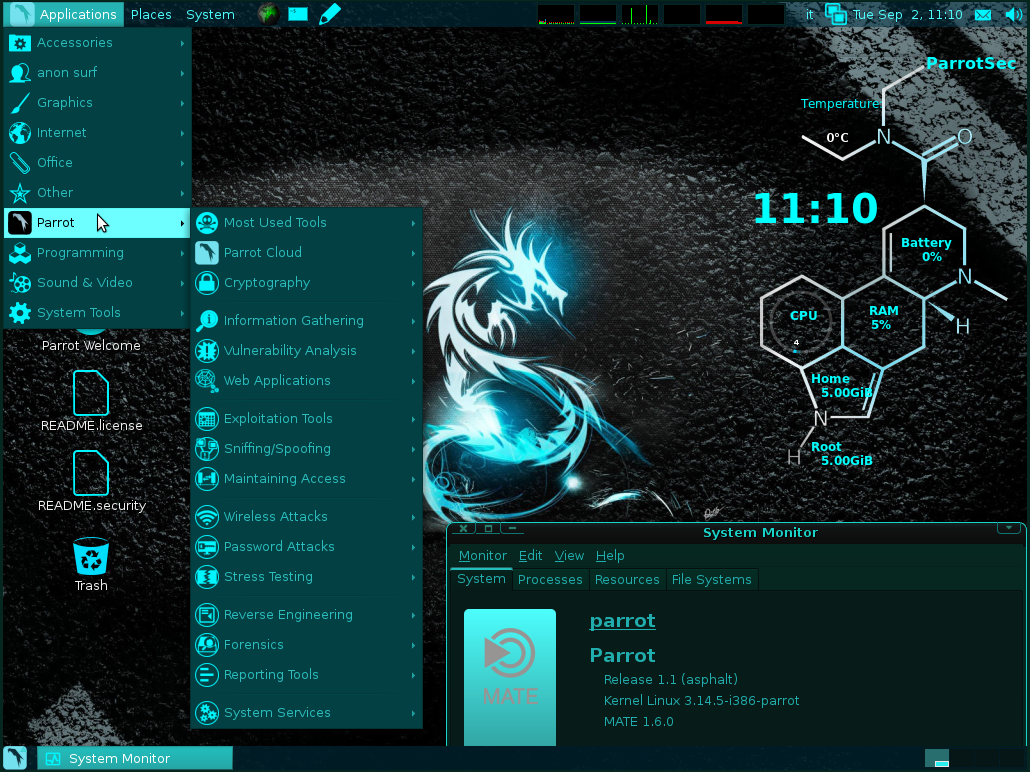Switch to the Resources tab
The height and width of the screenshot is (772, 1030).
pyautogui.click(x=627, y=579)
